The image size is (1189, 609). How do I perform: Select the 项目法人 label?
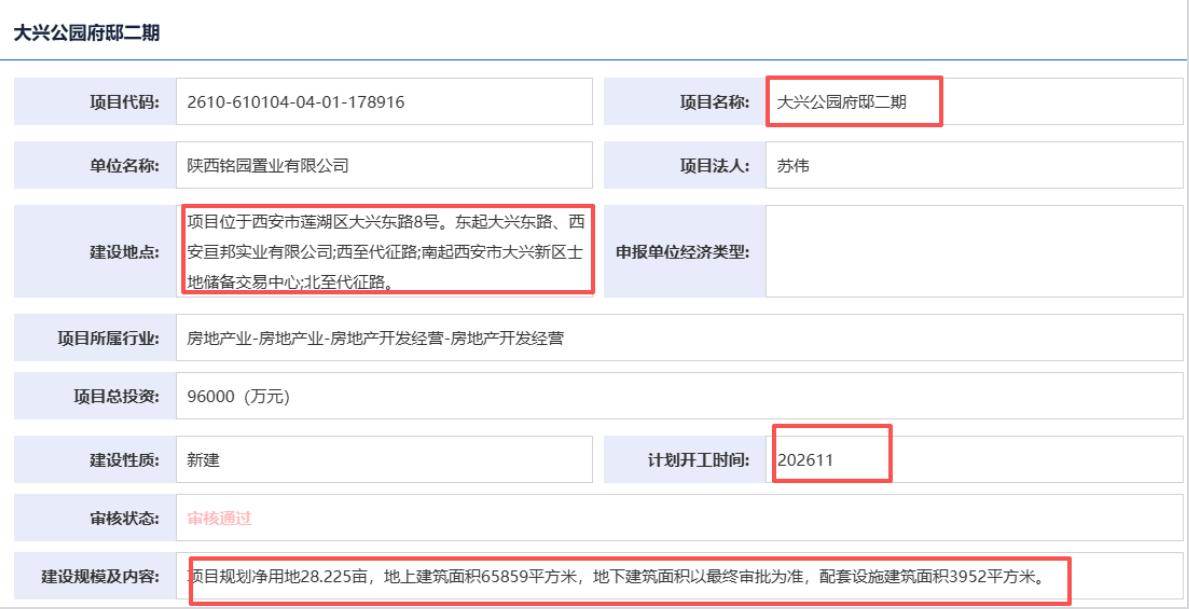714,165
